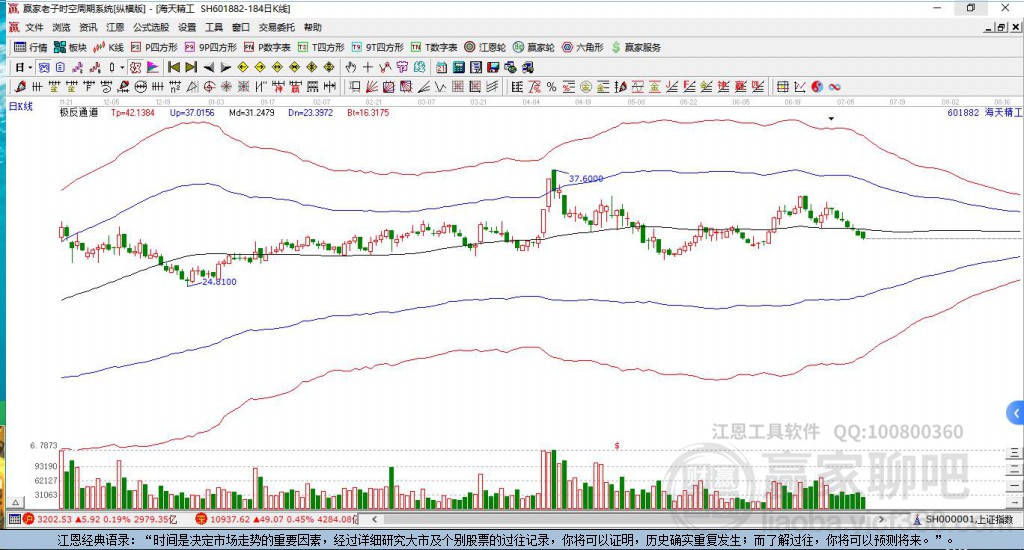The image size is (1024, 550).
Task: Select the Gann fan lines tool
Action: tap(372, 87)
